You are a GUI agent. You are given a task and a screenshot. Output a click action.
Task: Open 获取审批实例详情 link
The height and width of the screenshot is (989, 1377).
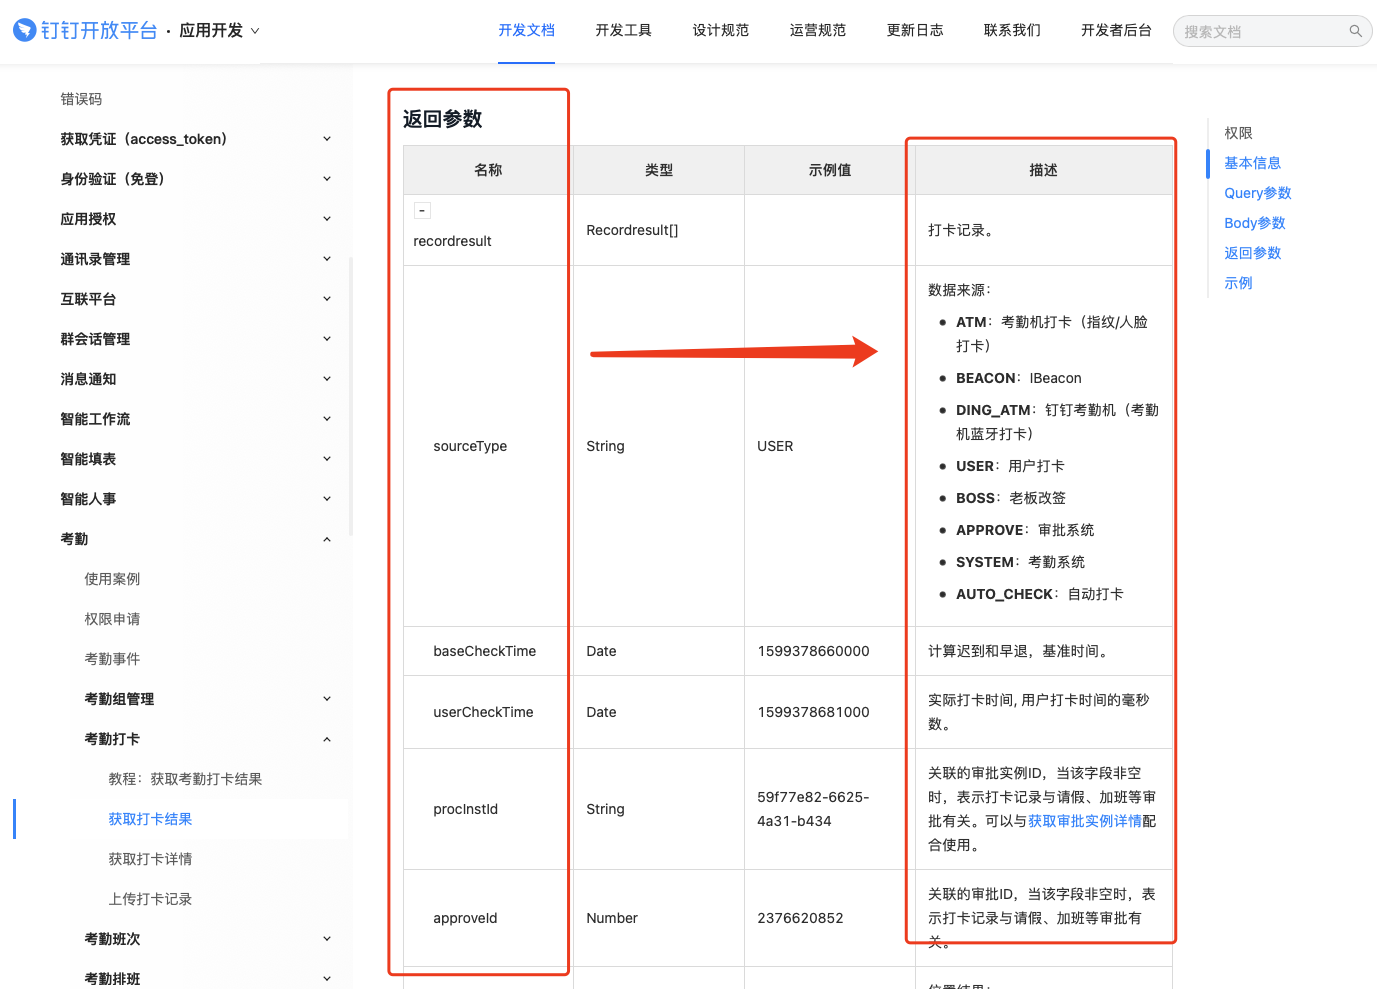[x=1085, y=821]
